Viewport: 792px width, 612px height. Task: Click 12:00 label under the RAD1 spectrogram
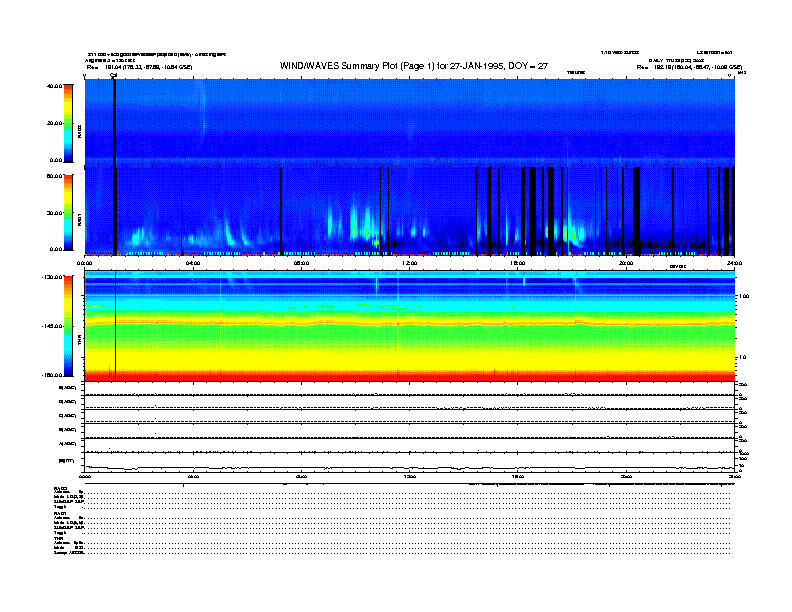410,263
